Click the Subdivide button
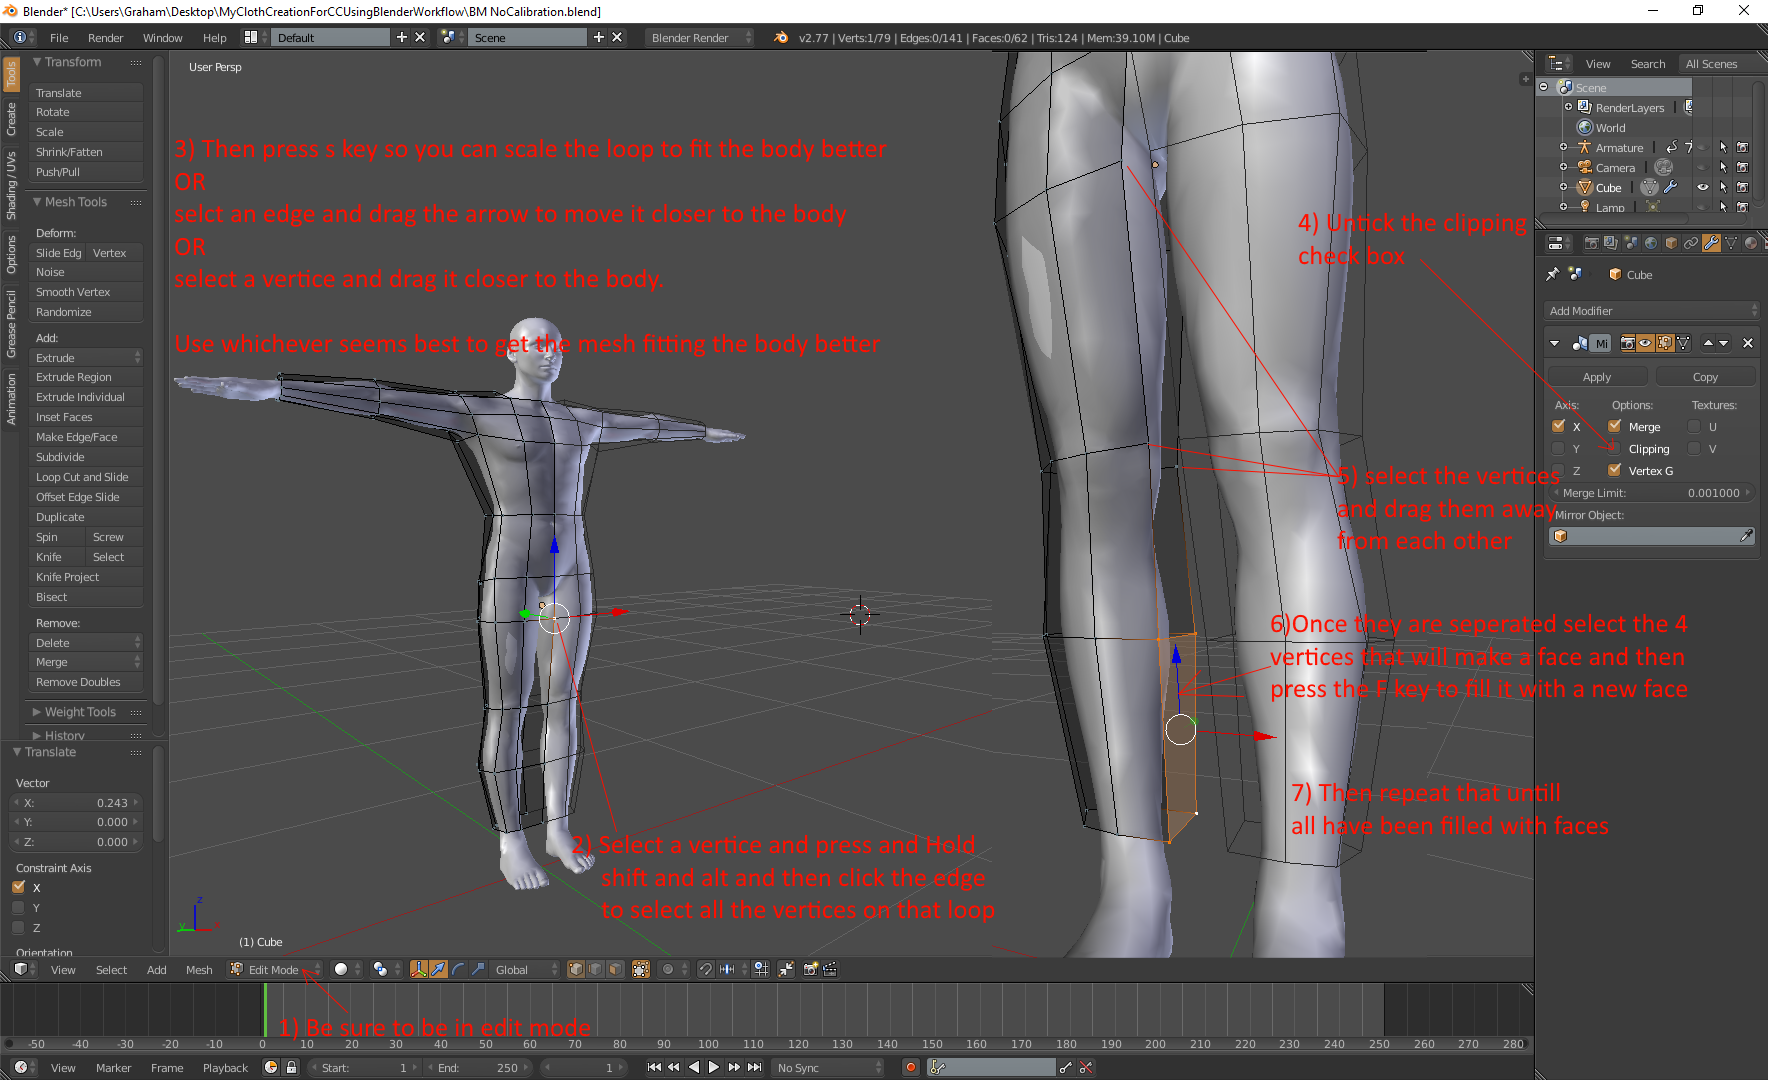 (86, 457)
